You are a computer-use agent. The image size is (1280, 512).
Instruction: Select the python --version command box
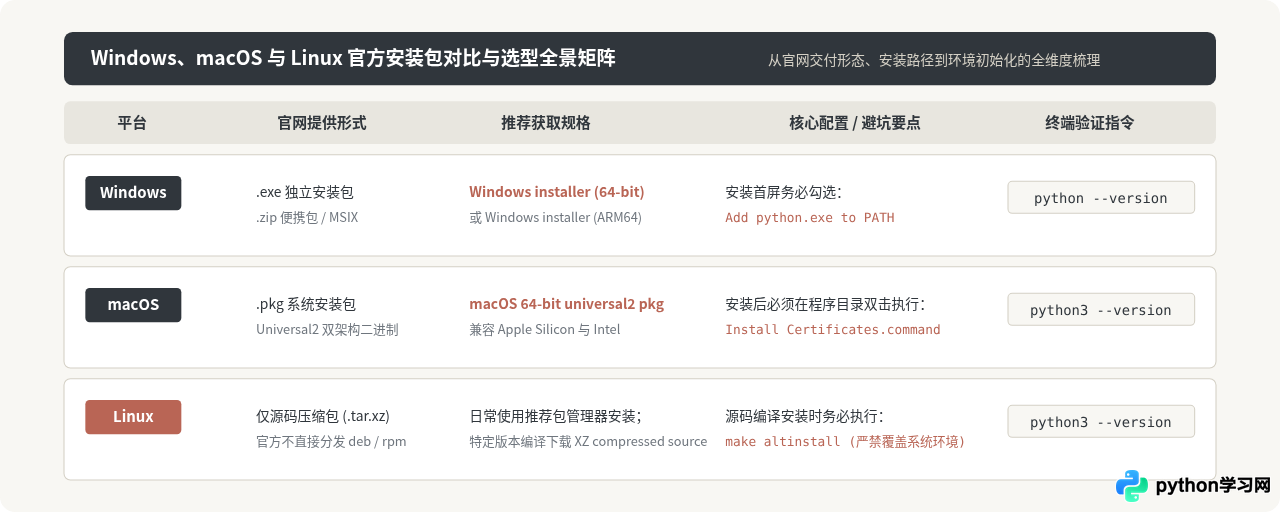coord(1101,198)
